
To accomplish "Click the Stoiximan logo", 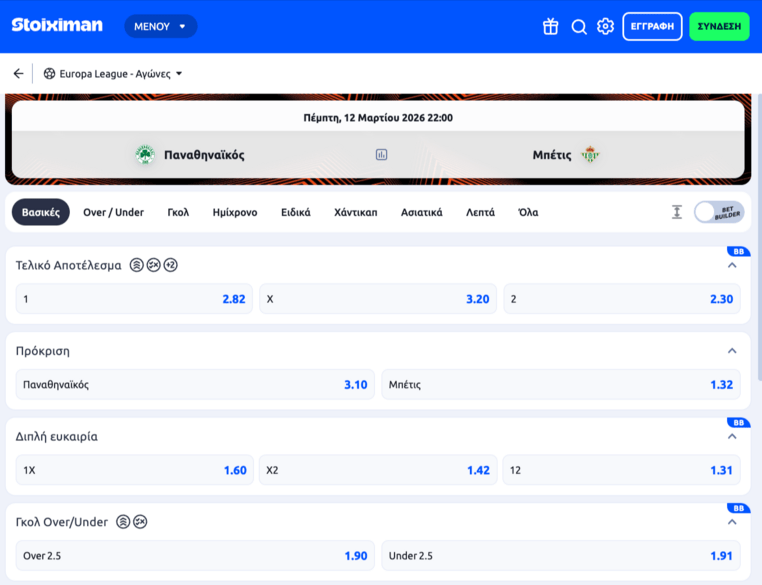I will [x=57, y=26].
